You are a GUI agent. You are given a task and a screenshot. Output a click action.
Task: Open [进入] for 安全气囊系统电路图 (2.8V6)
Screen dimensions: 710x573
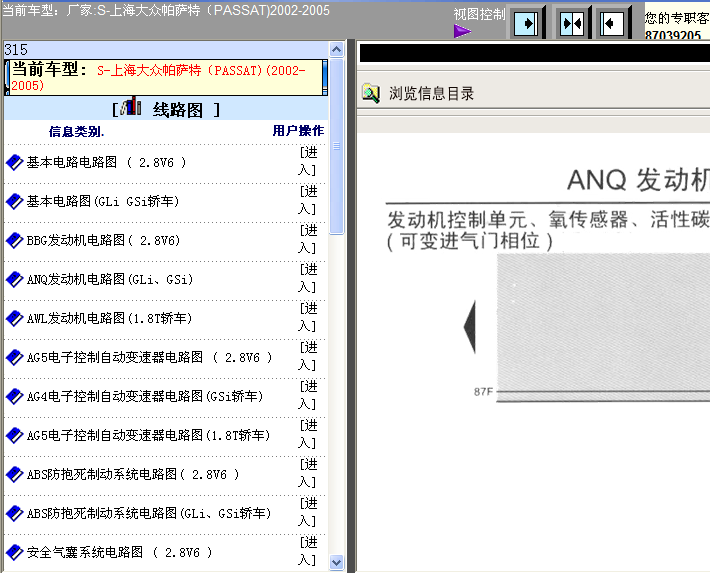(x=308, y=551)
